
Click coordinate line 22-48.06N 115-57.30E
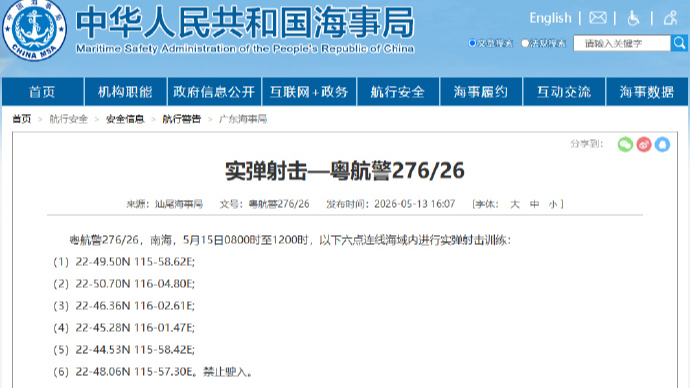coord(134,372)
